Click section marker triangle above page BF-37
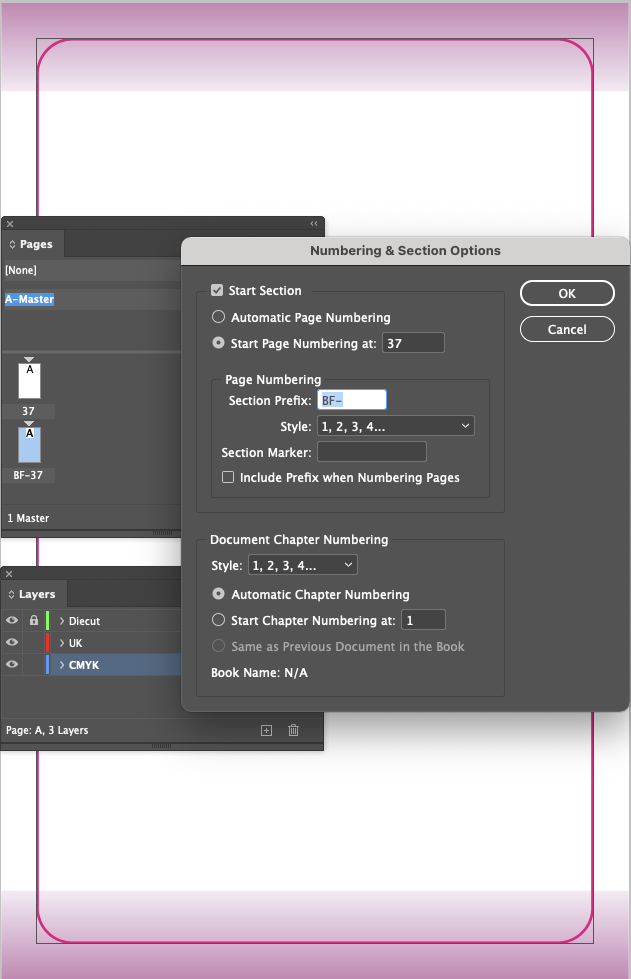 29,423
